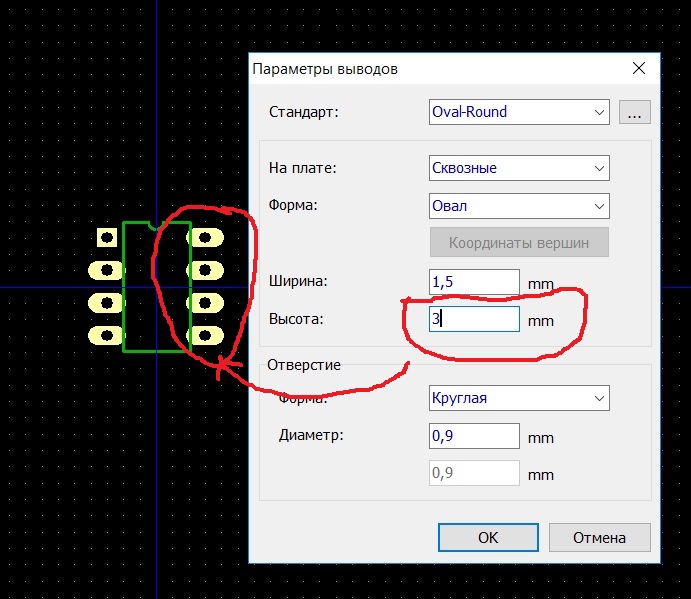Image resolution: width=691 pixels, height=599 pixels.
Task: Click the bottom pad in left column
Action: click(x=105, y=335)
